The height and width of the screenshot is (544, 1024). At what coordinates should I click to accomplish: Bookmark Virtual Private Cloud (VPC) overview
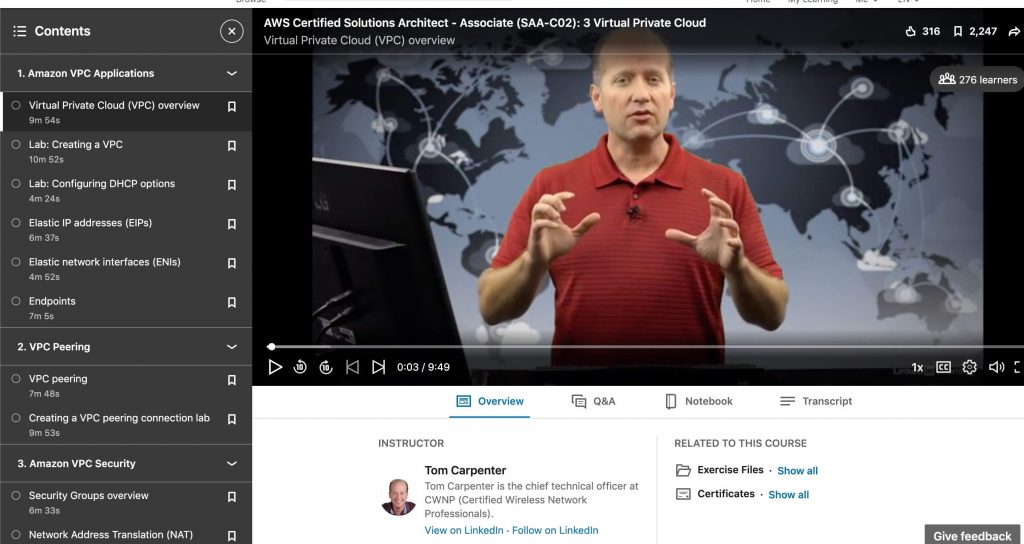point(231,106)
